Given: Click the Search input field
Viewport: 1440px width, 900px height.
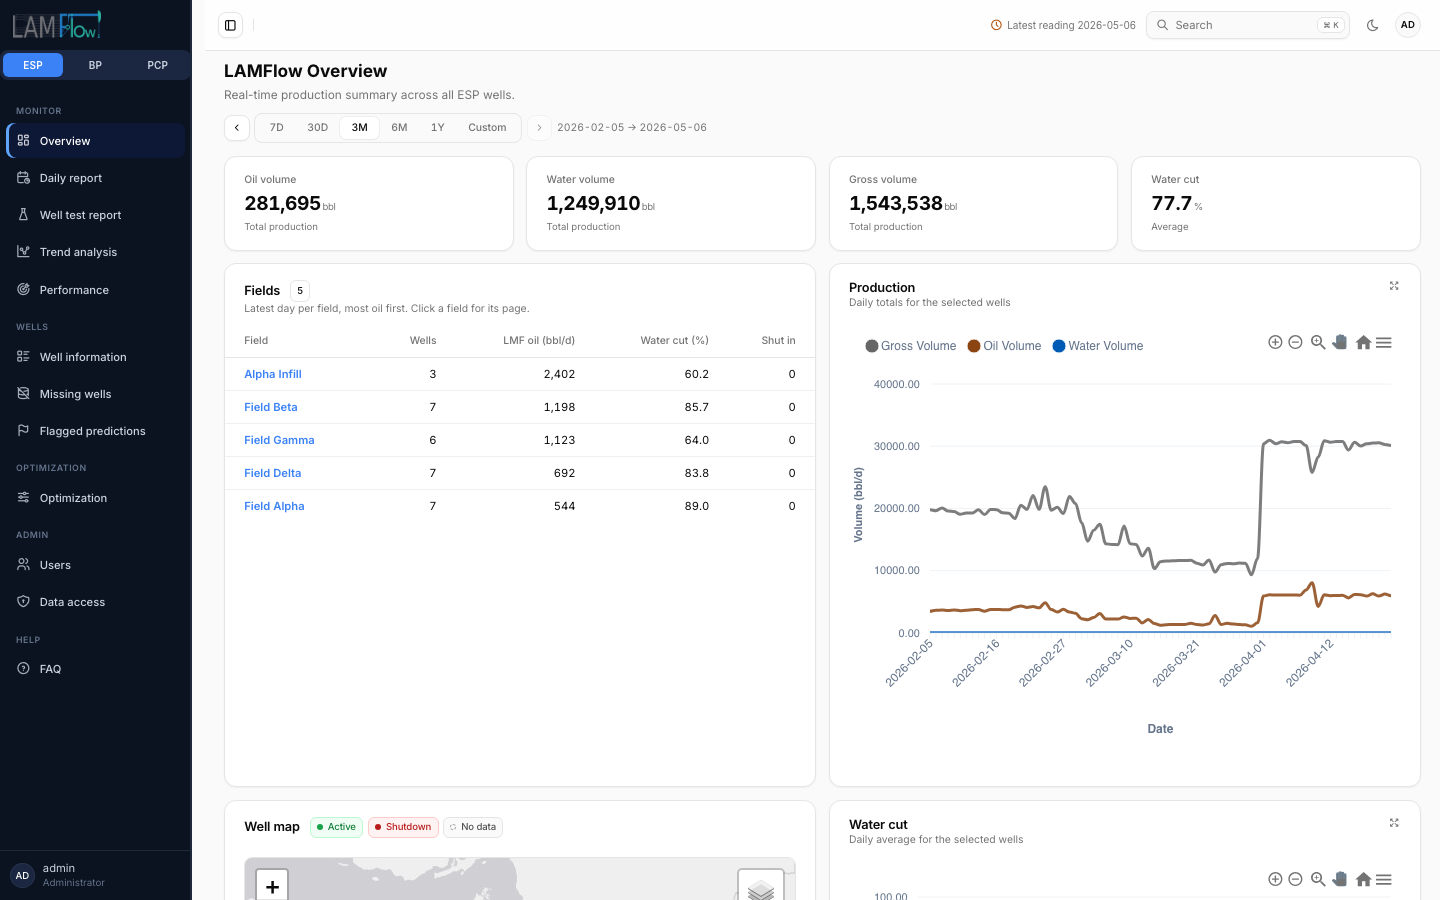Looking at the screenshot, I should (x=1248, y=25).
